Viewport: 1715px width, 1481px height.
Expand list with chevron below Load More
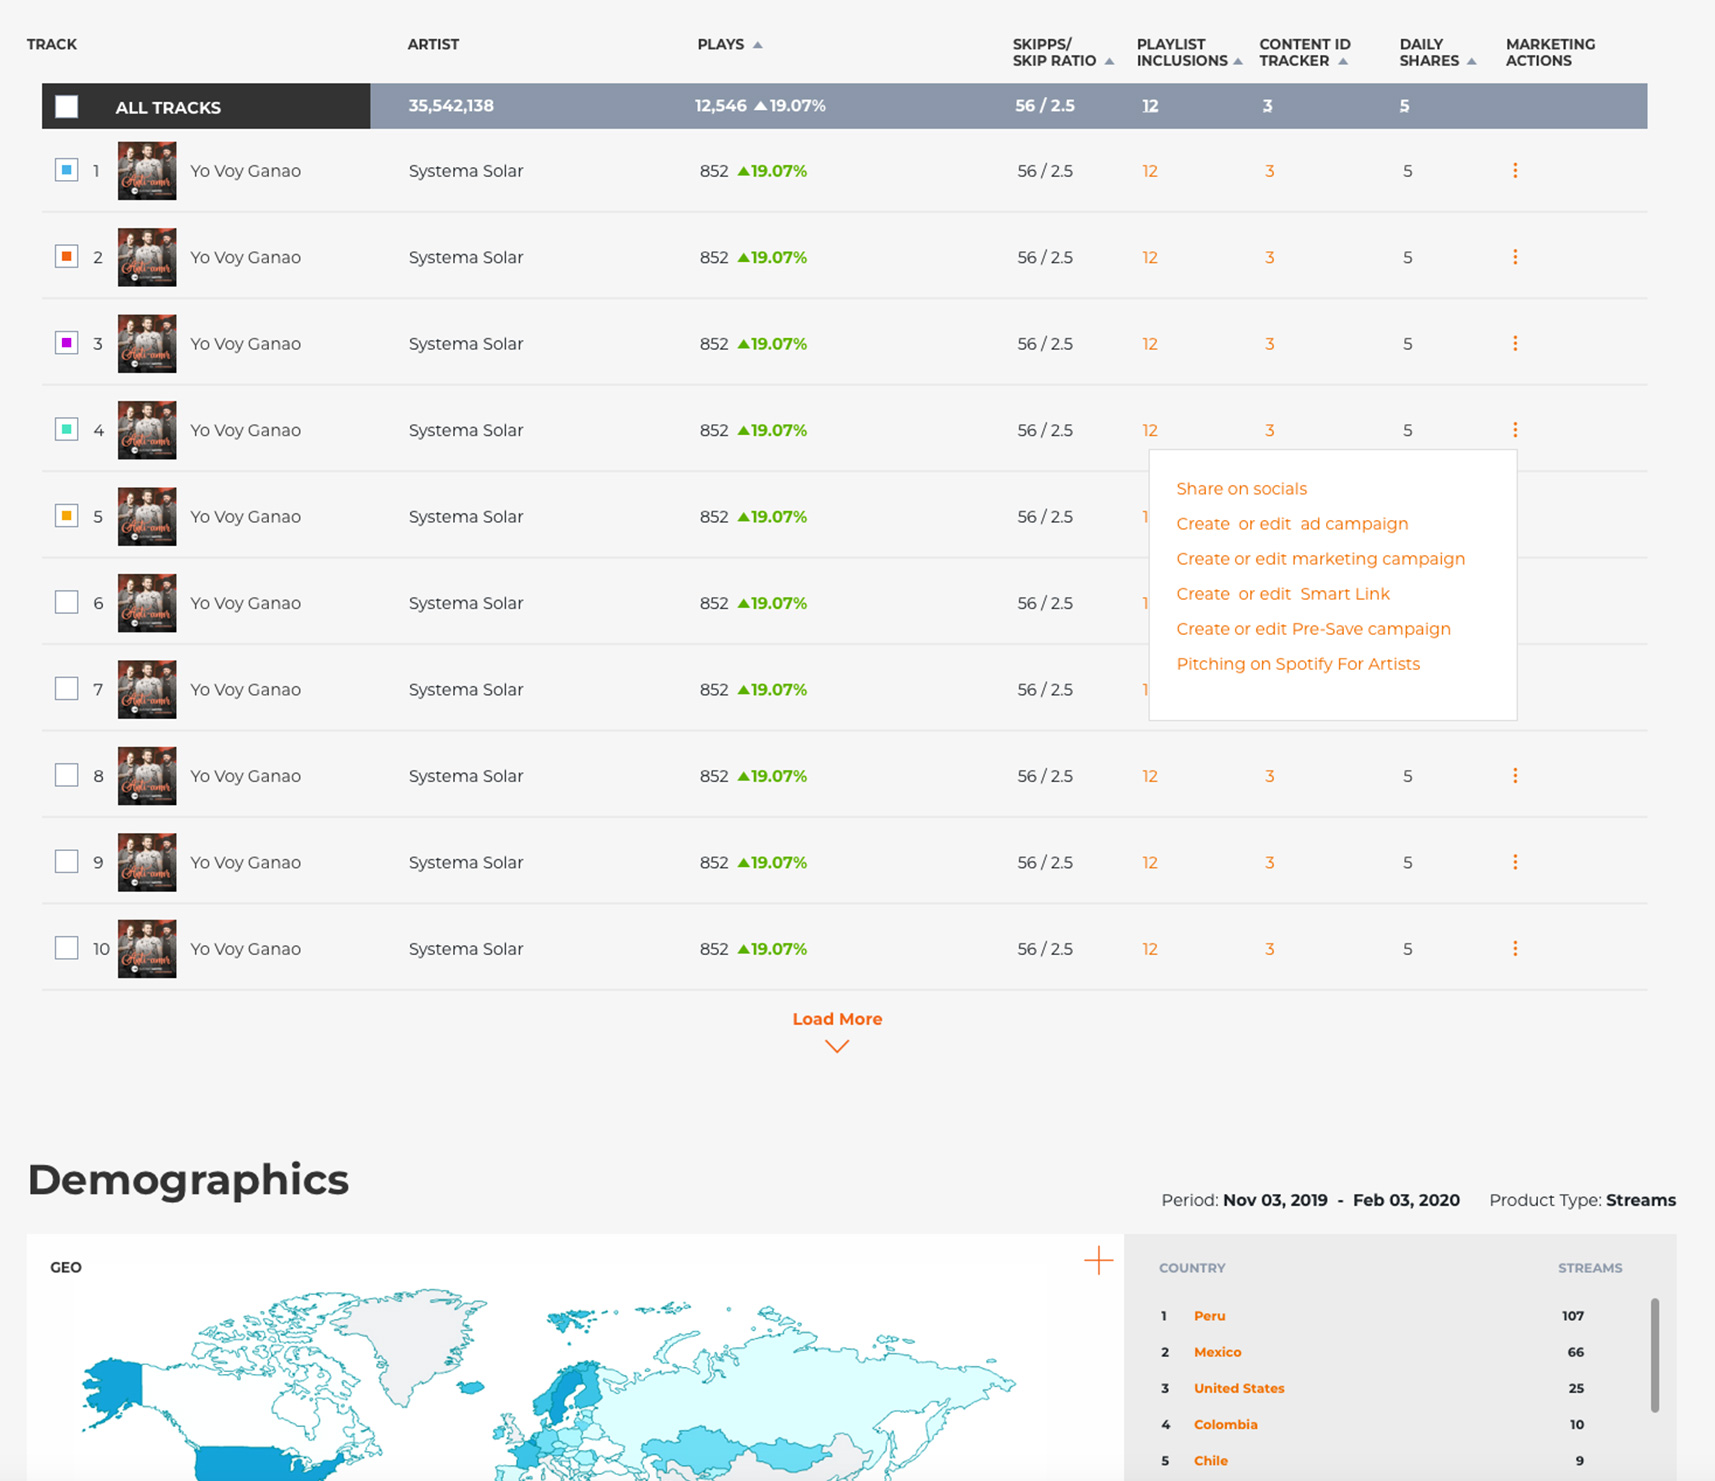pos(837,1046)
